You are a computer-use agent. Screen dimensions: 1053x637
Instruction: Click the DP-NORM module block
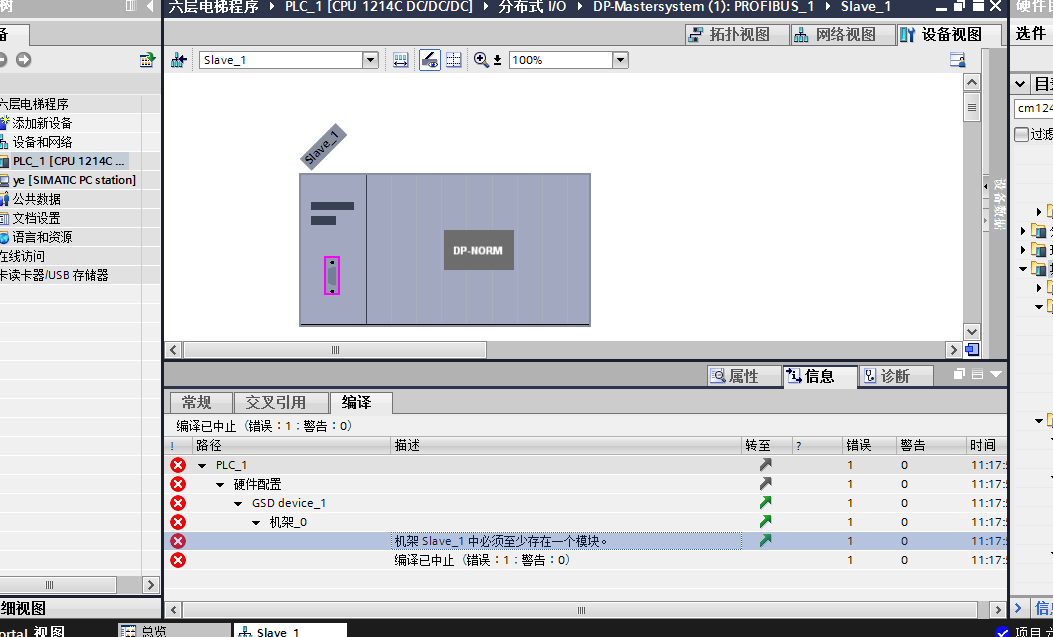[x=479, y=250]
